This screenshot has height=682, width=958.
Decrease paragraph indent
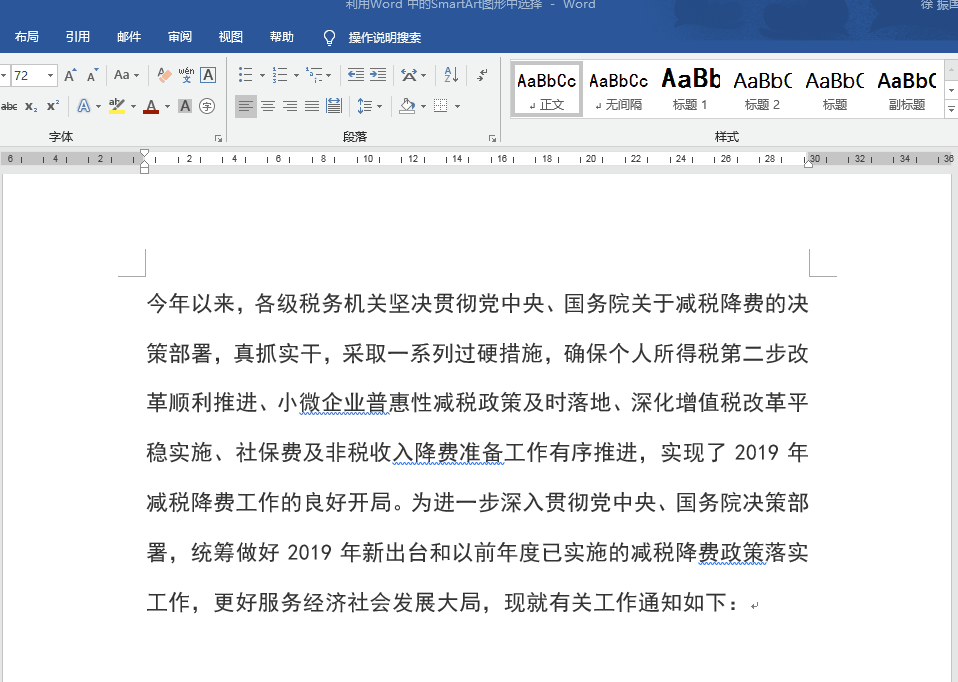tap(356, 75)
